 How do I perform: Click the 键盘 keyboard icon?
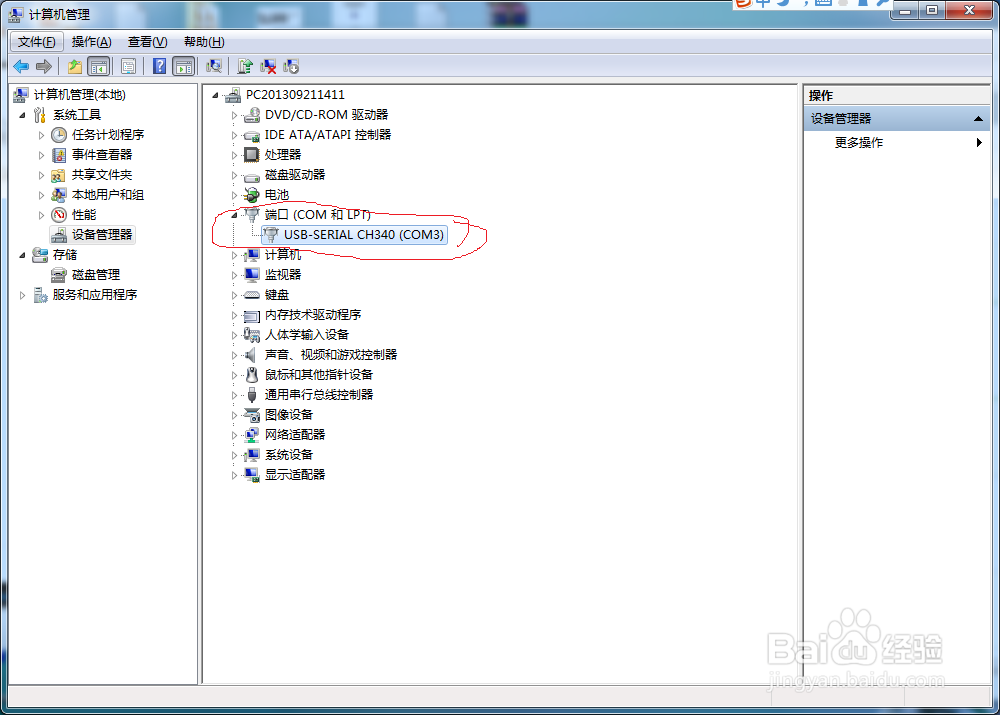[252, 295]
